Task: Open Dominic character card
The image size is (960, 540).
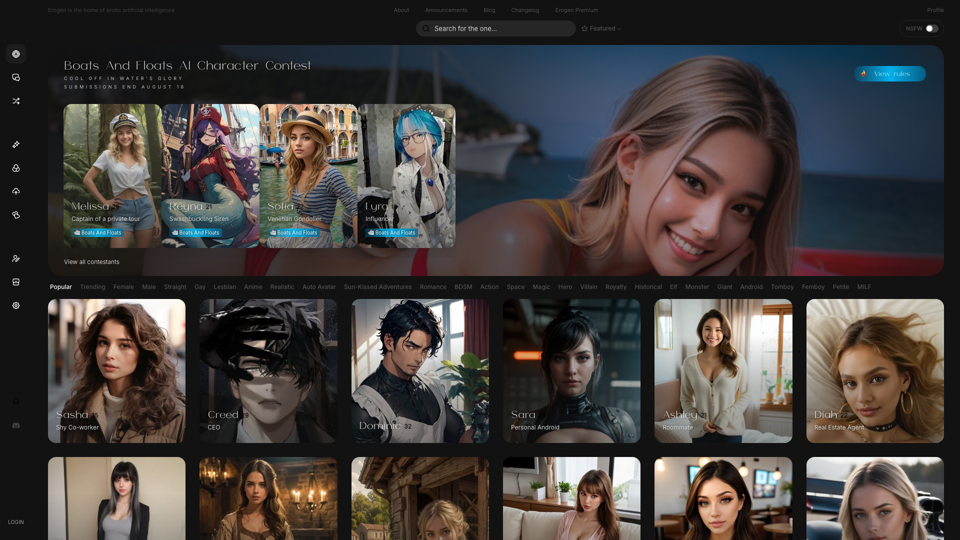Action: 420,370
